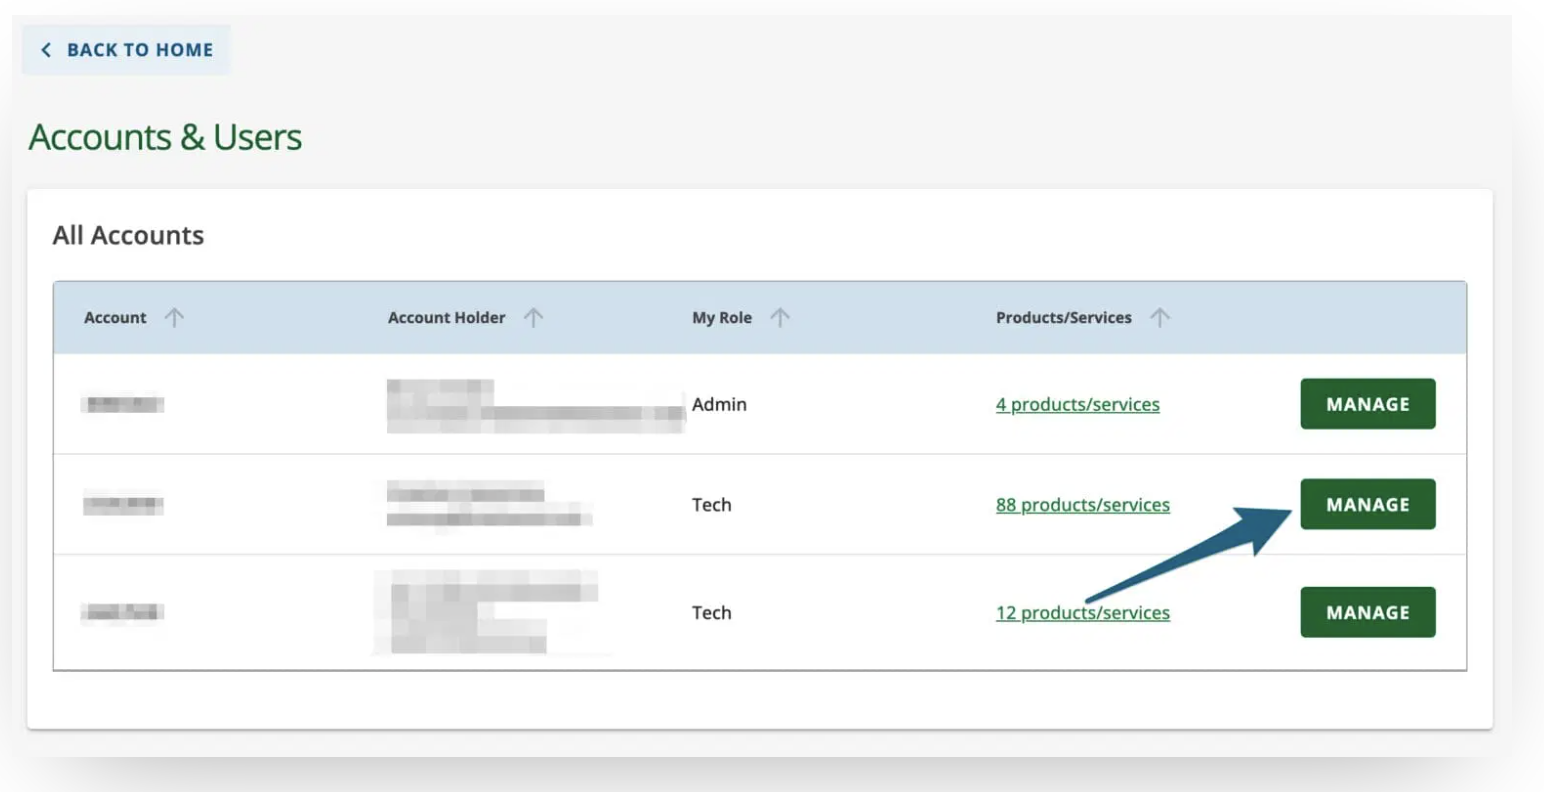Manage the account the arrow points to
The image size is (1544, 792).
1367,504
